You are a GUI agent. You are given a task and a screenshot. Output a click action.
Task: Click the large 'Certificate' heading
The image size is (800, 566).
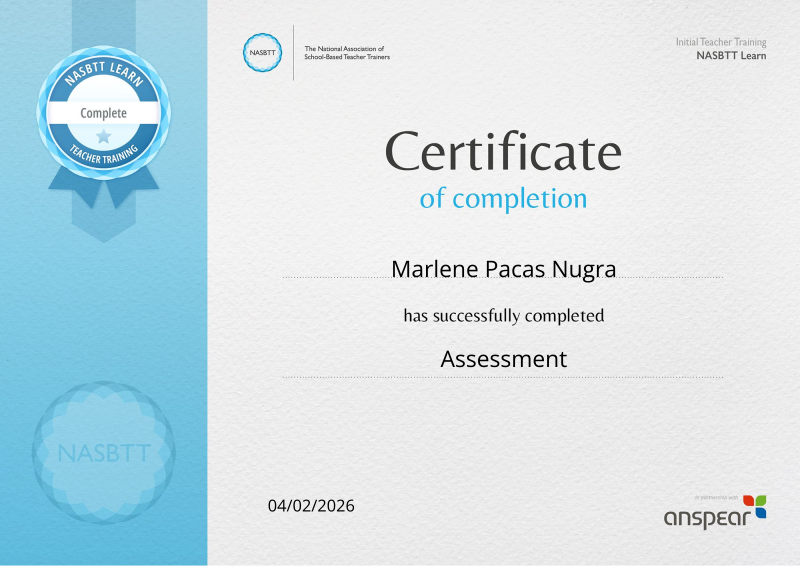503,152
